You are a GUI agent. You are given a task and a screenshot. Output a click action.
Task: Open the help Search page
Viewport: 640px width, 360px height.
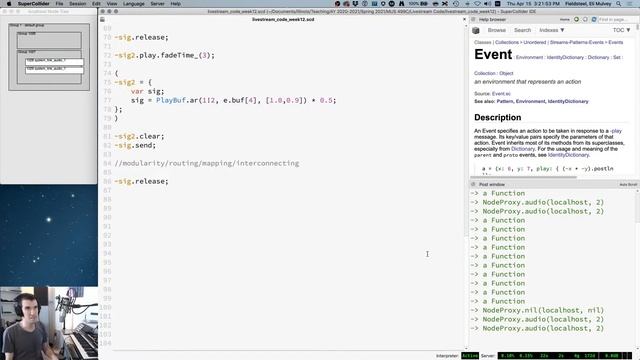522,30
